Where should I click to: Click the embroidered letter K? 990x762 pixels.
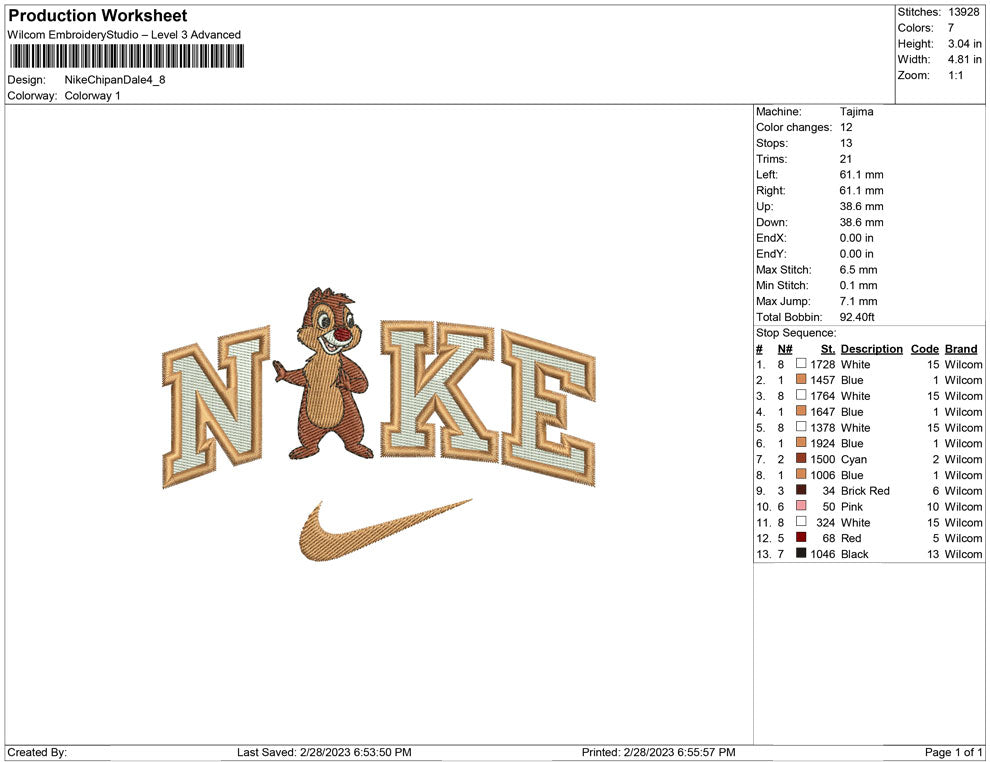(x=439, y=389)
